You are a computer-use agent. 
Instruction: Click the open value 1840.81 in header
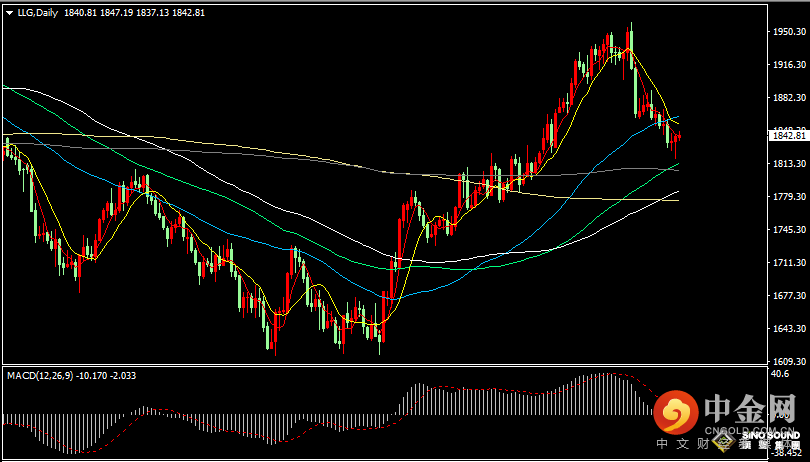[83, 11]
